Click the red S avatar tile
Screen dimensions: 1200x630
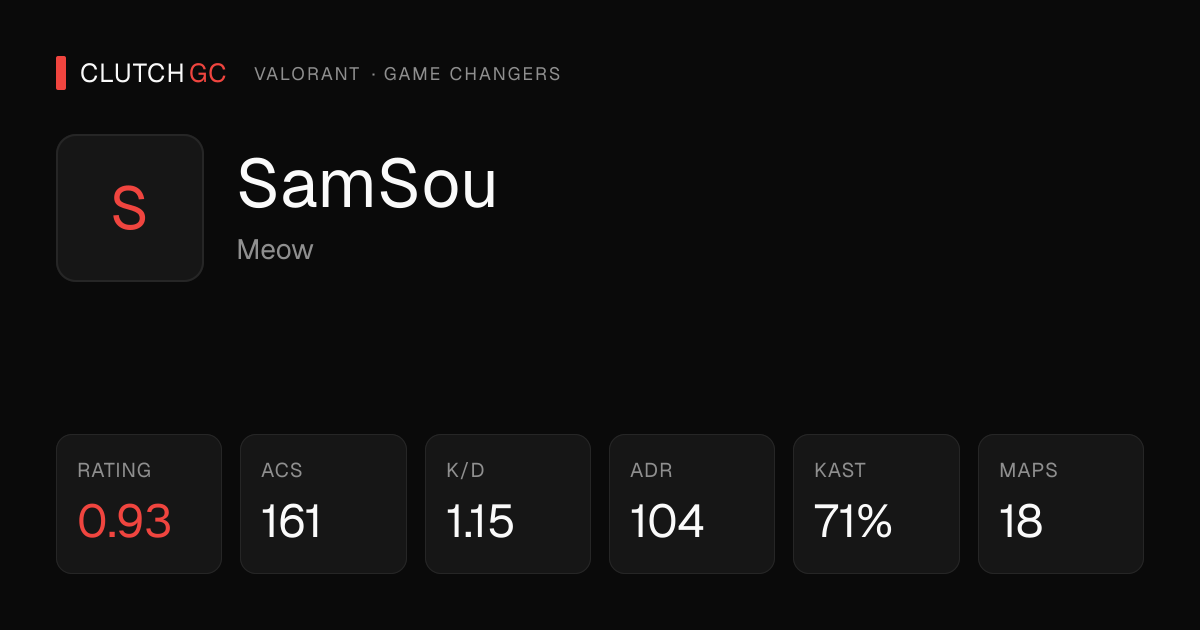pyautogui.click(x=130, y=208)
